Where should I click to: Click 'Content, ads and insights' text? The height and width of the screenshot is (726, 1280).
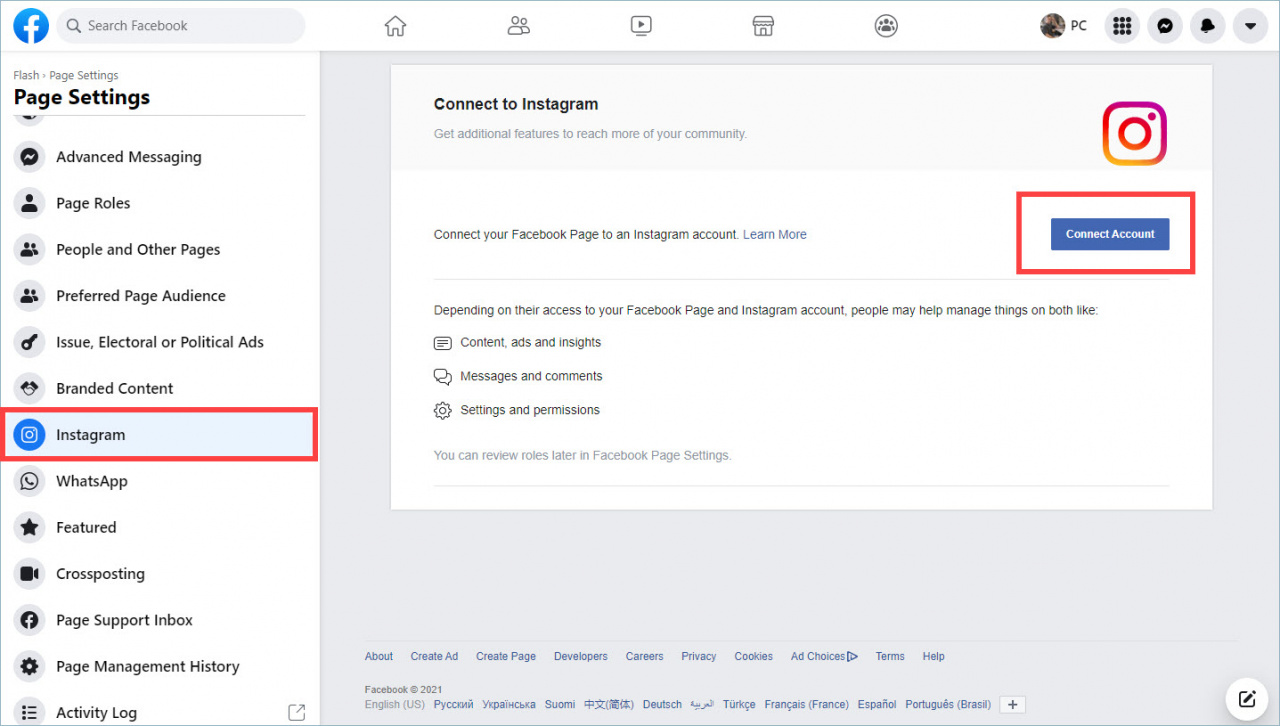coord(531,342)
